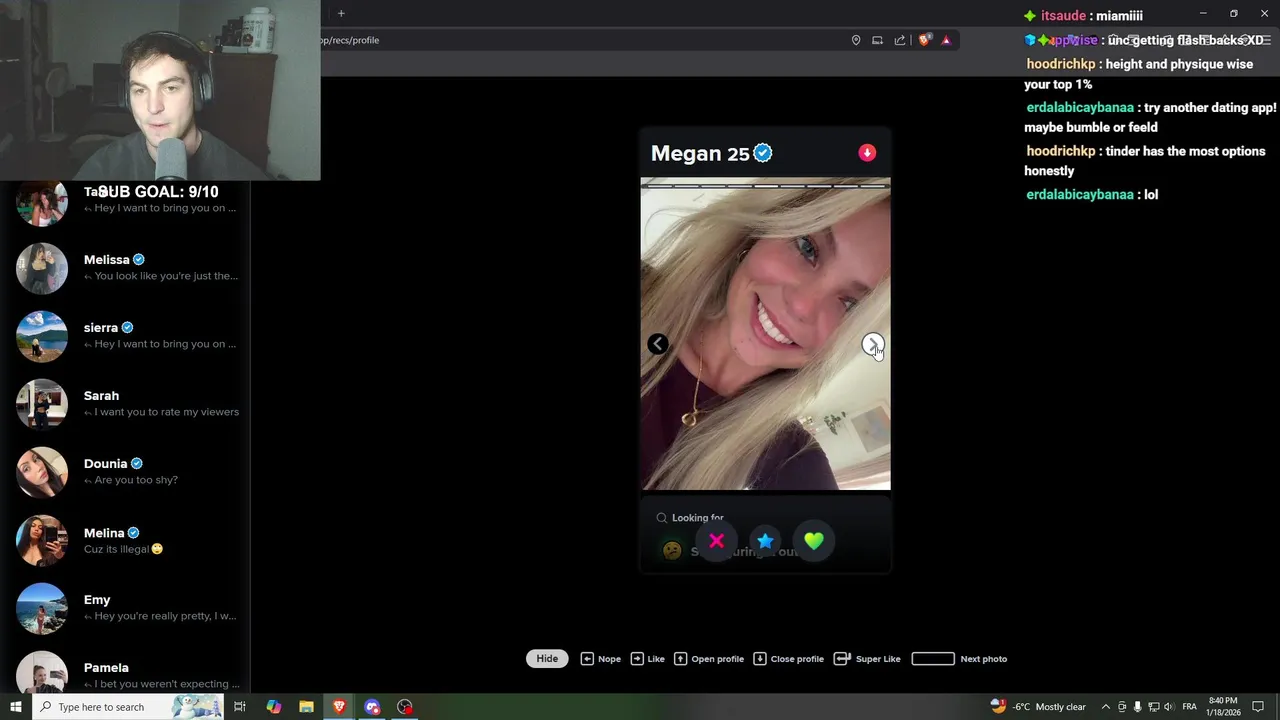This screenshot has height=720, width=1280.
Task: Click the right-arrow Like shortcut key icon
Action: (x=636, y=659)
